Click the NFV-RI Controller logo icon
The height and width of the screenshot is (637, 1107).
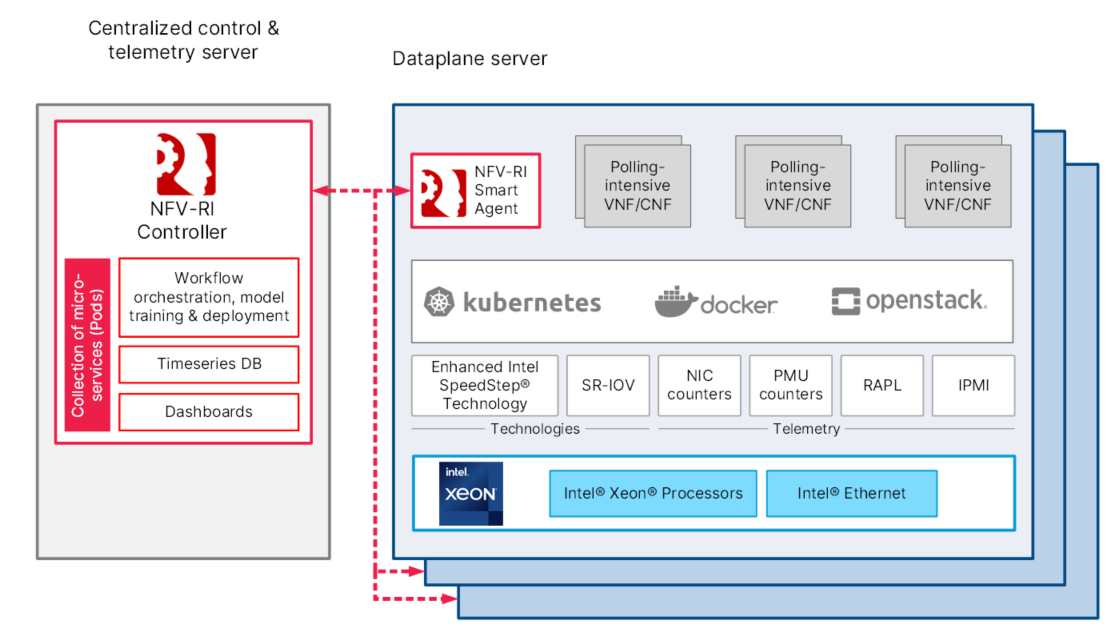coord(186,164)
